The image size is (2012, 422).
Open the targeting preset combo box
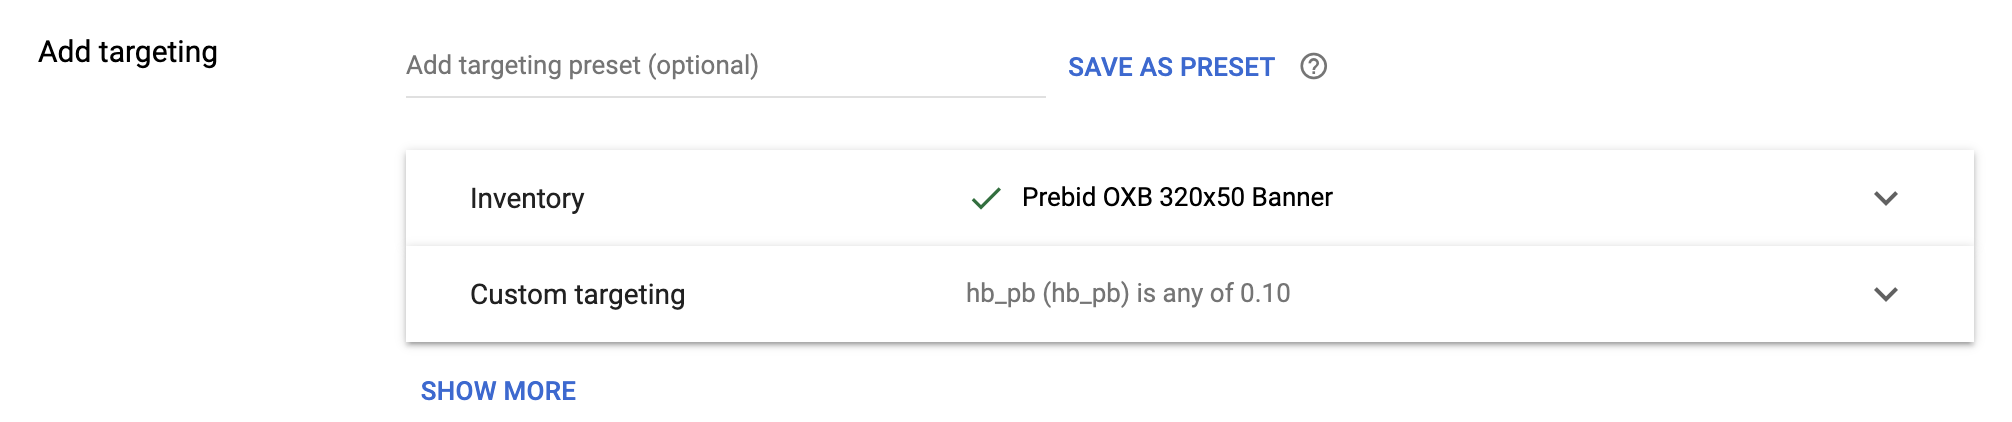(x=725, y=66)
